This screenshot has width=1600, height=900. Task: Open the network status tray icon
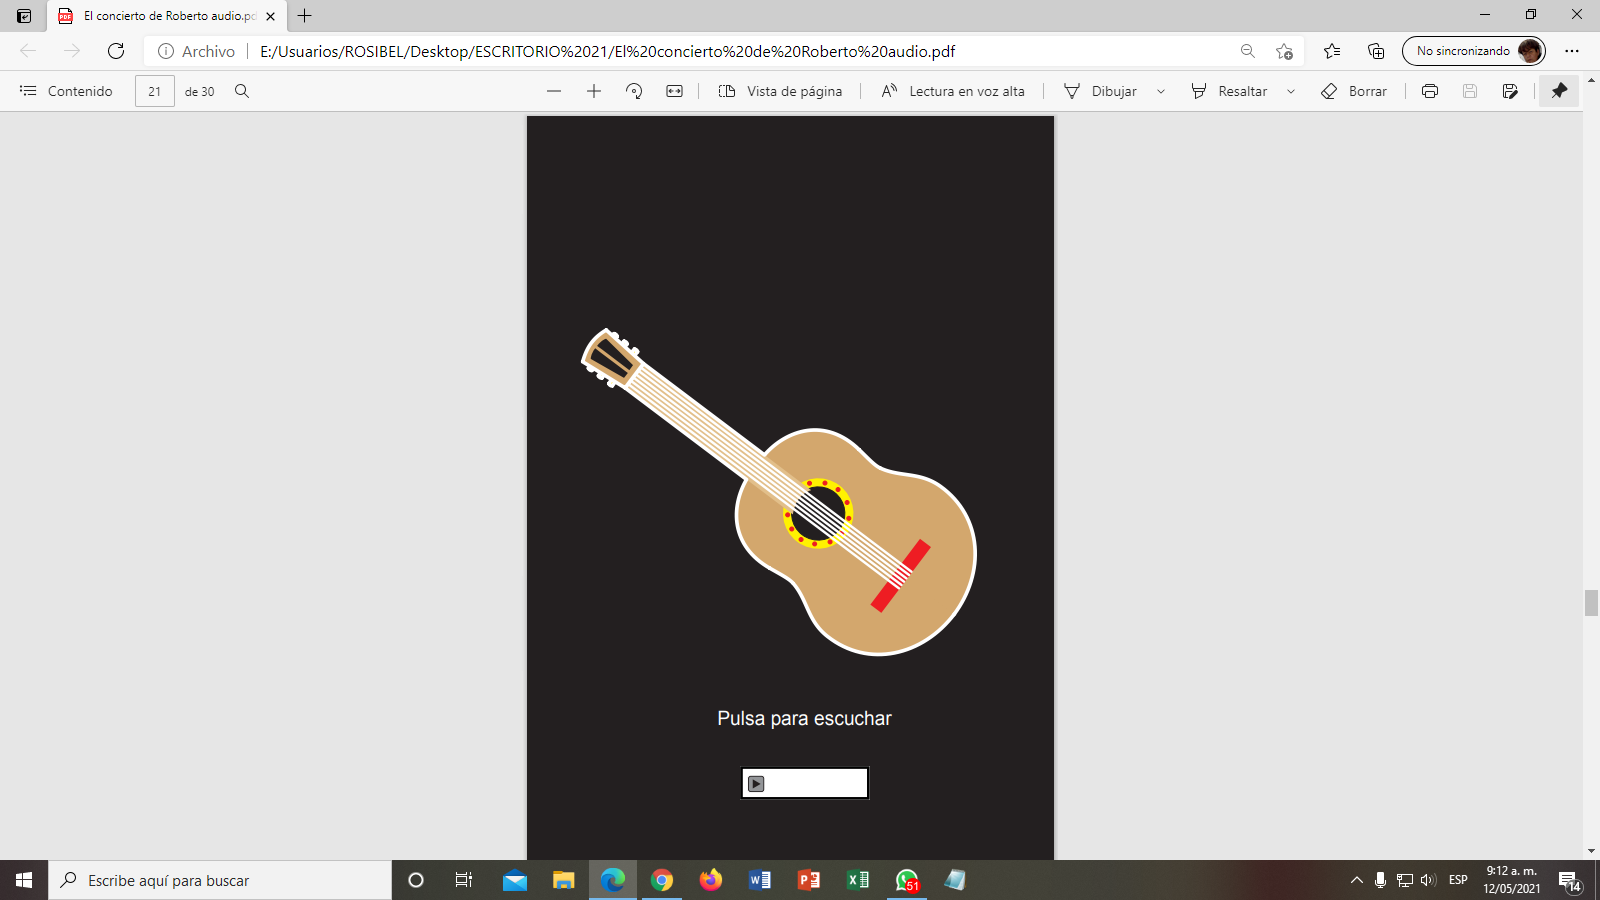[1405, 880]
